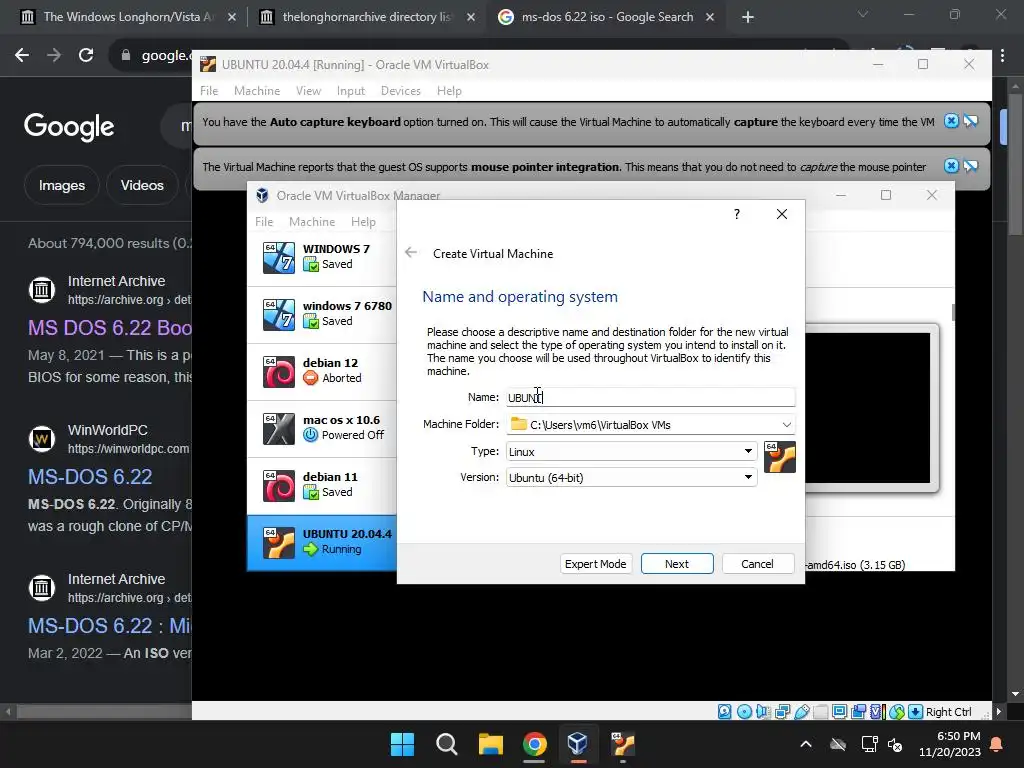The width and height of the screenshot is (1024, 768).
Task: Select the WINDOWS 7 virtual machine
Action: coord(322,257)
